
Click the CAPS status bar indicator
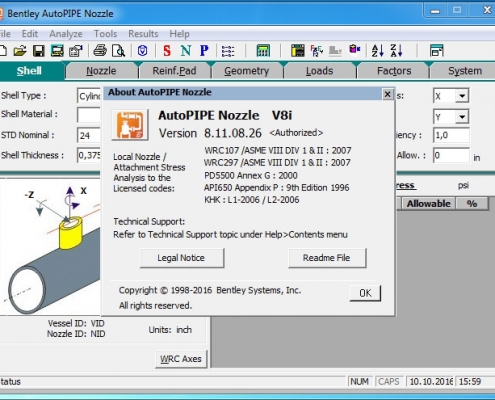[388, 381]
